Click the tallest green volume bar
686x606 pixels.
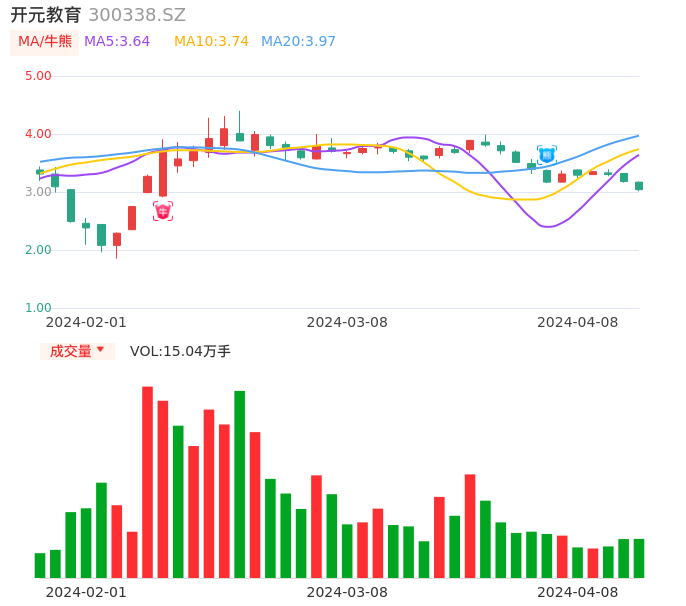(x=240, y=484)
